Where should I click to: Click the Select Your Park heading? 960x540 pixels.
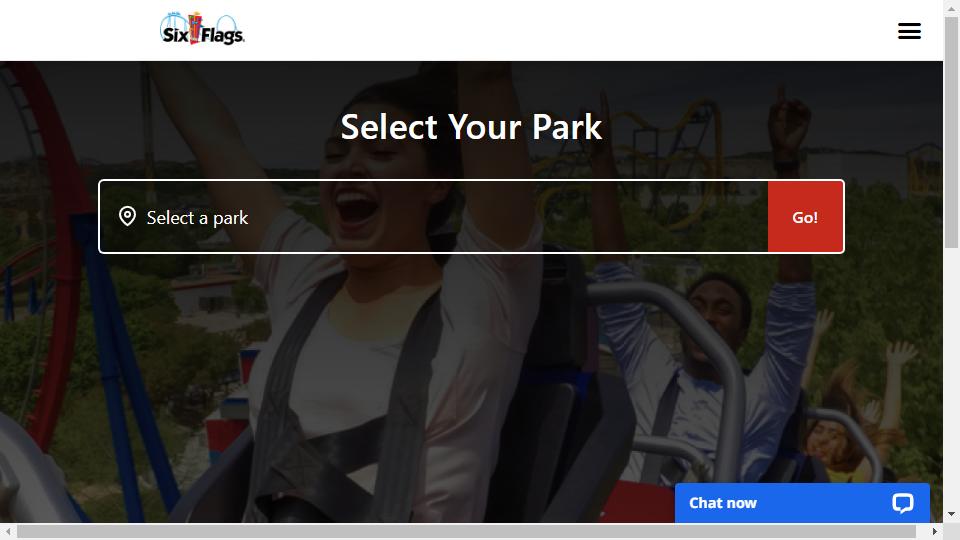471,127
